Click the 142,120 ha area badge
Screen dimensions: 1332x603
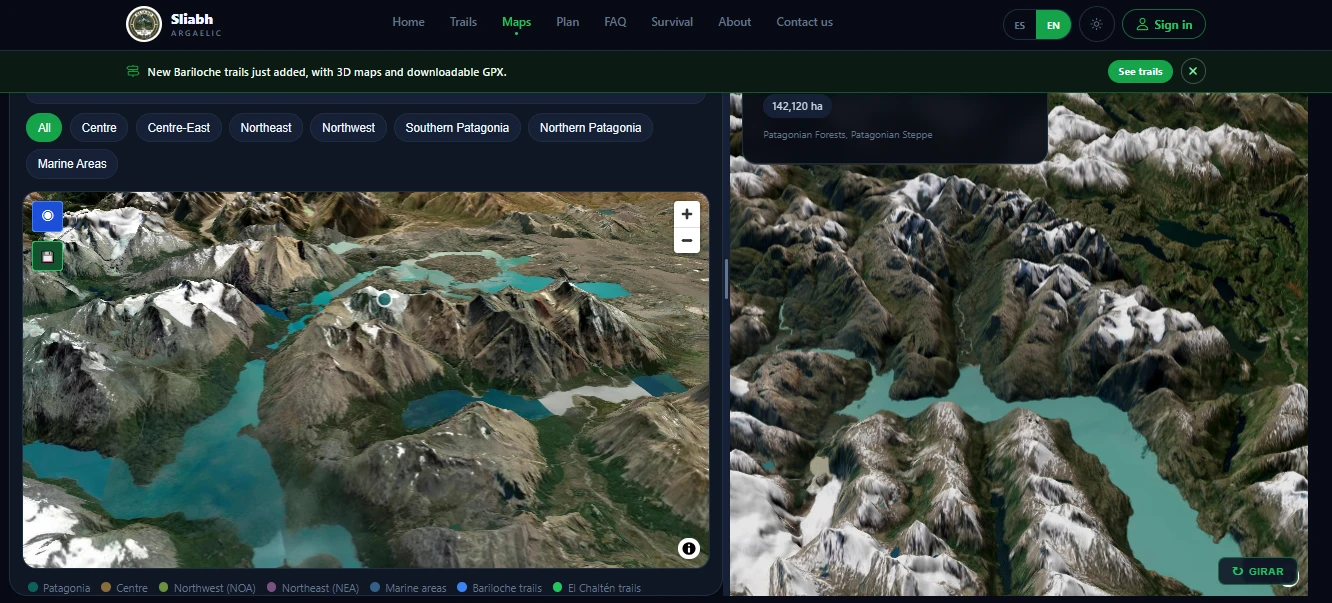point(797,106)
